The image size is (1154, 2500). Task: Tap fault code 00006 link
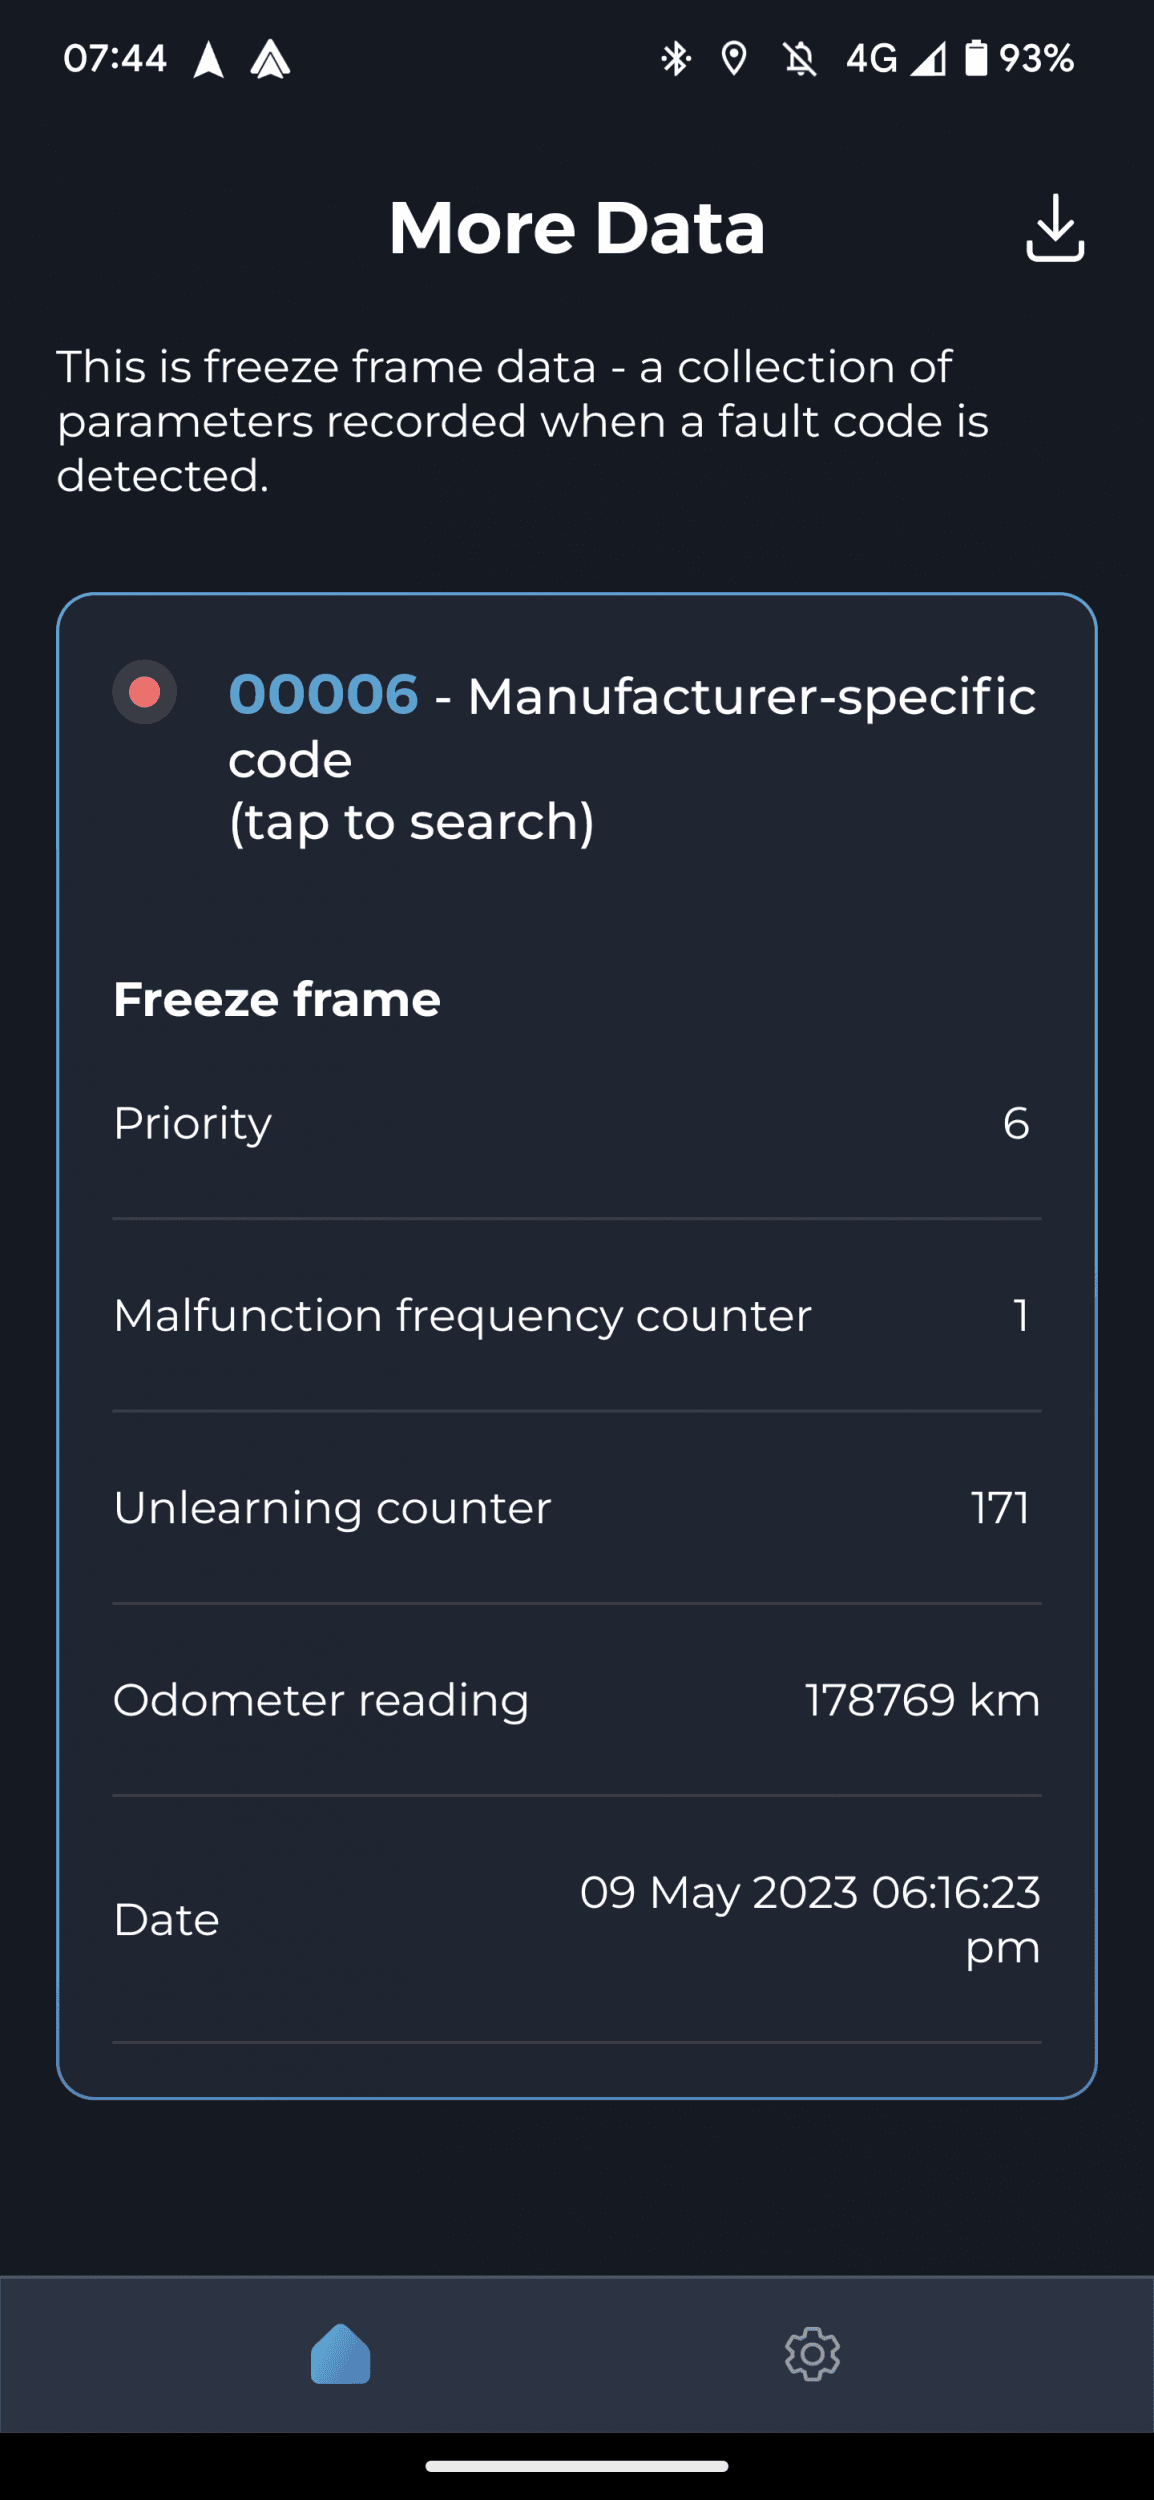pyautogui.click(x=323, y=694)
